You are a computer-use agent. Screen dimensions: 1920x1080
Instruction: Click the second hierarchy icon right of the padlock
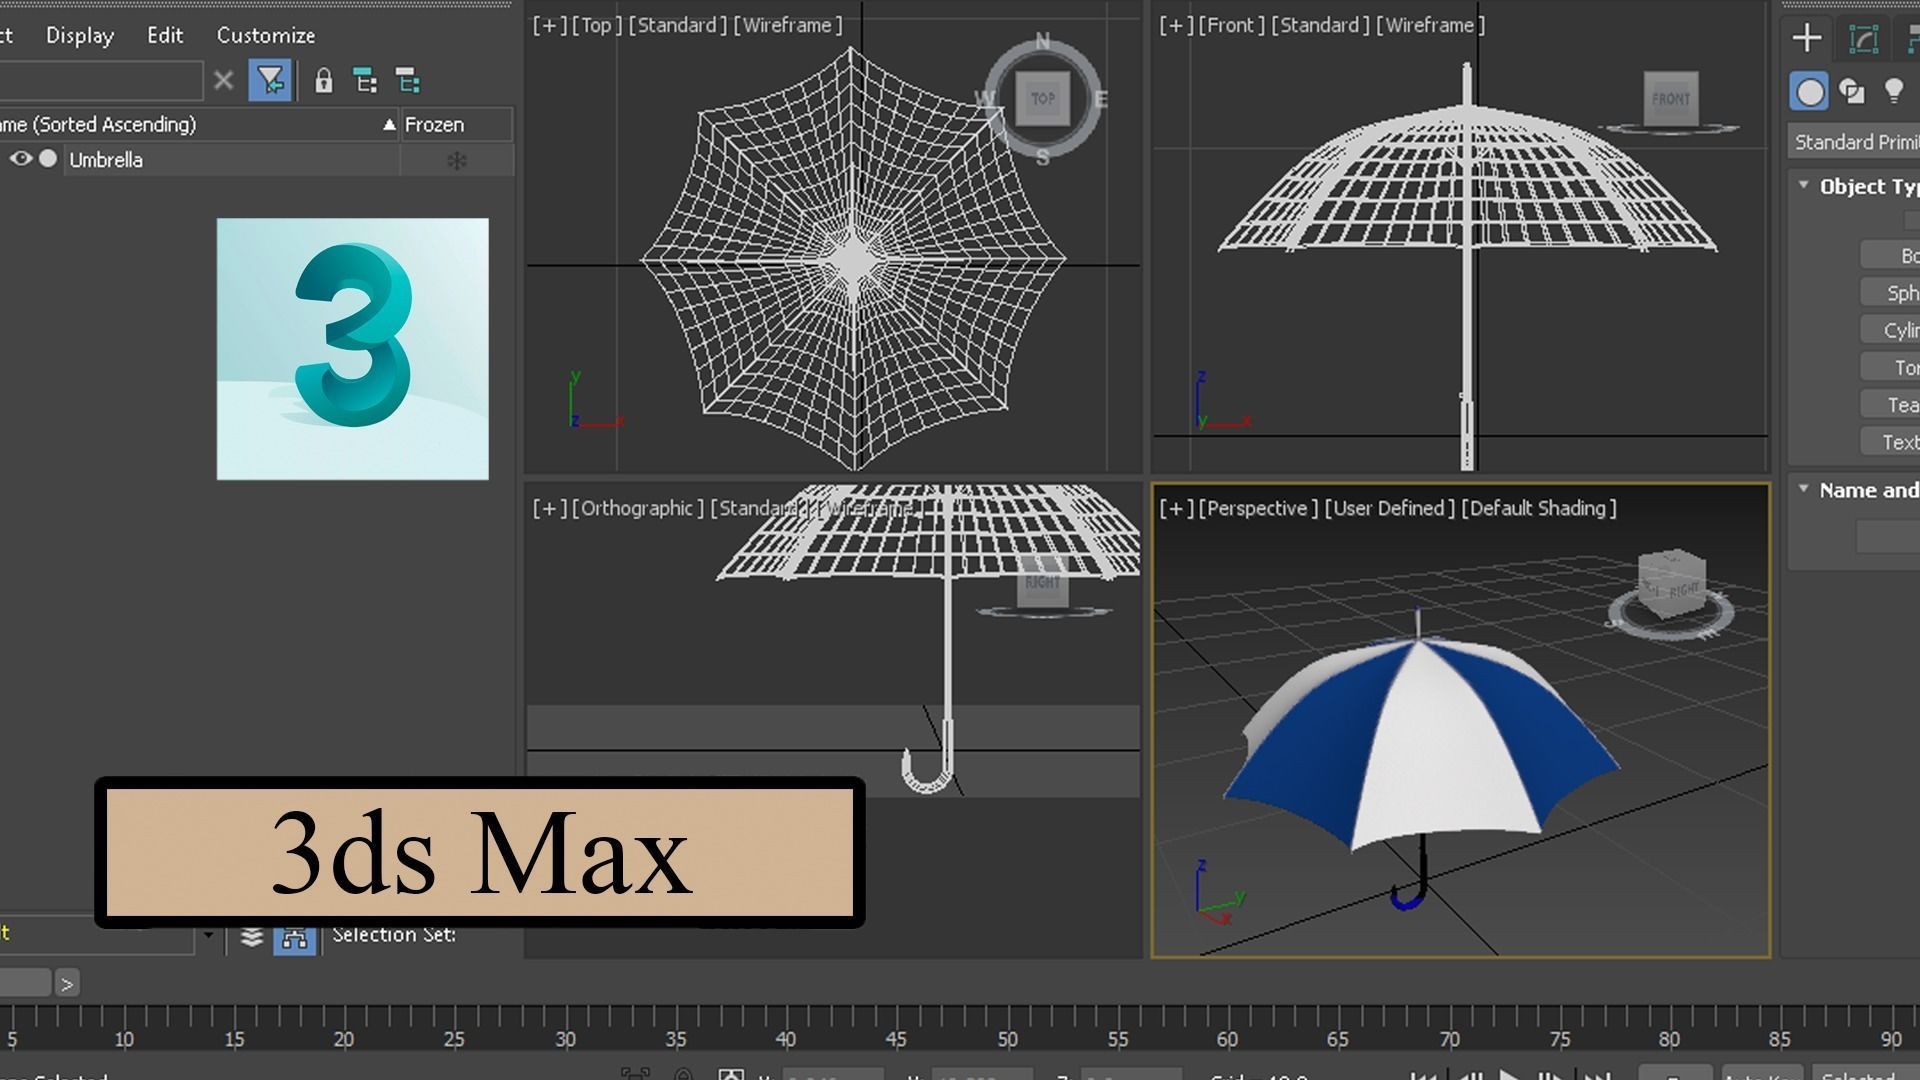[x=408, y=81]
